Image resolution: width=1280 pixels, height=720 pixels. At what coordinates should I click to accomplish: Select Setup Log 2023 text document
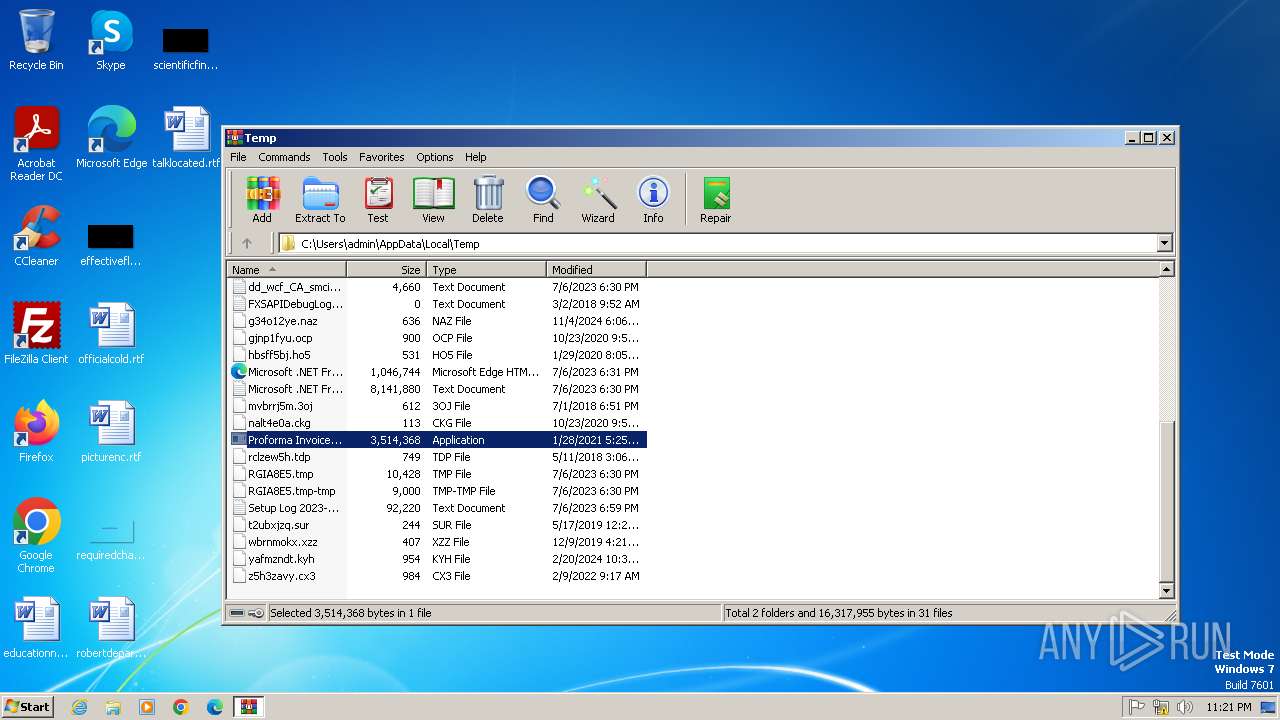438,508
